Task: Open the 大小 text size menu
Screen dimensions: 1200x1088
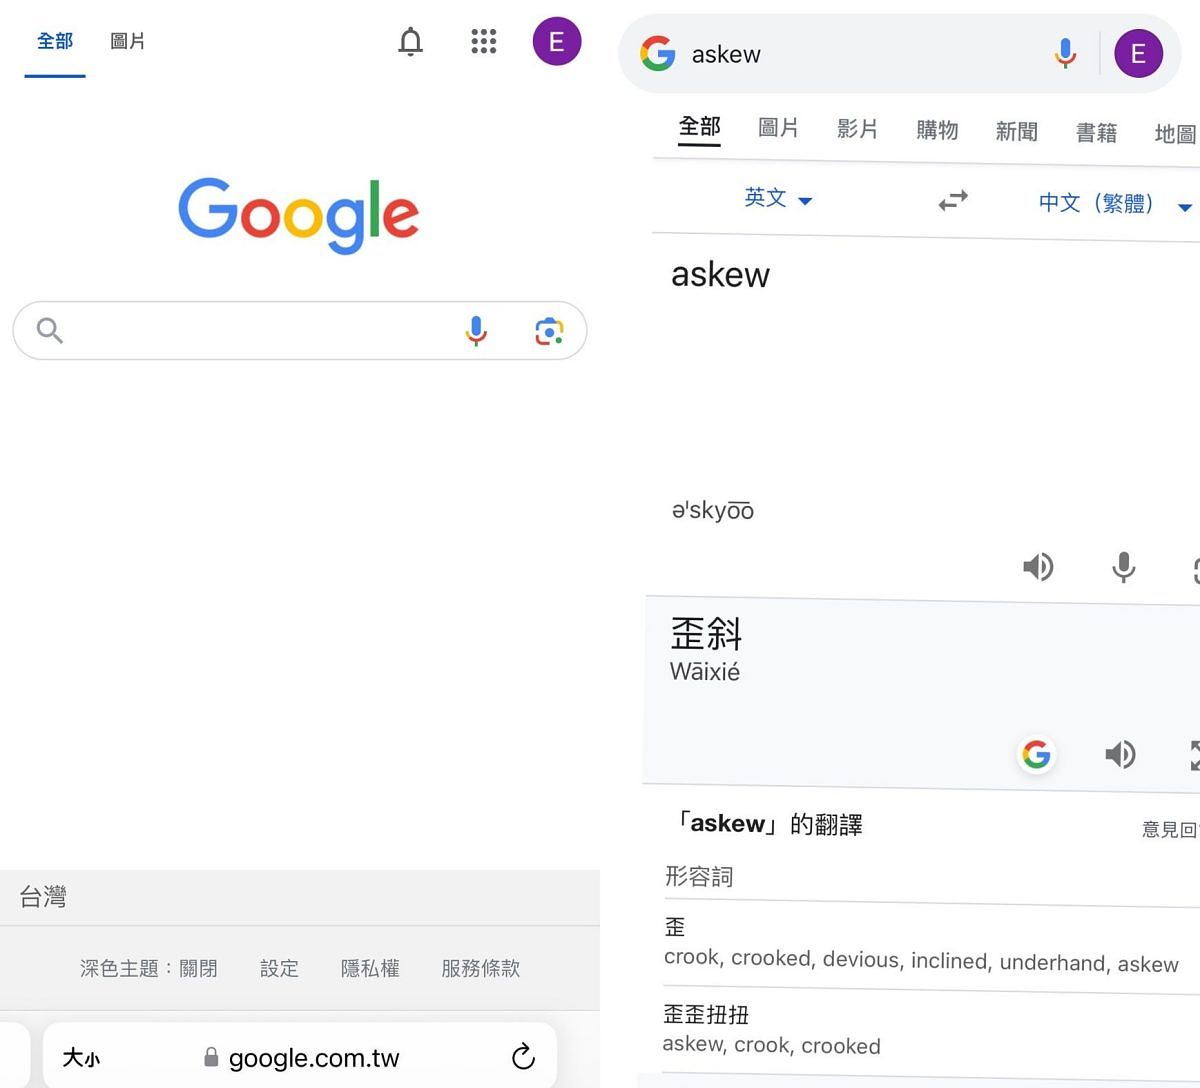Action: 81,1058
